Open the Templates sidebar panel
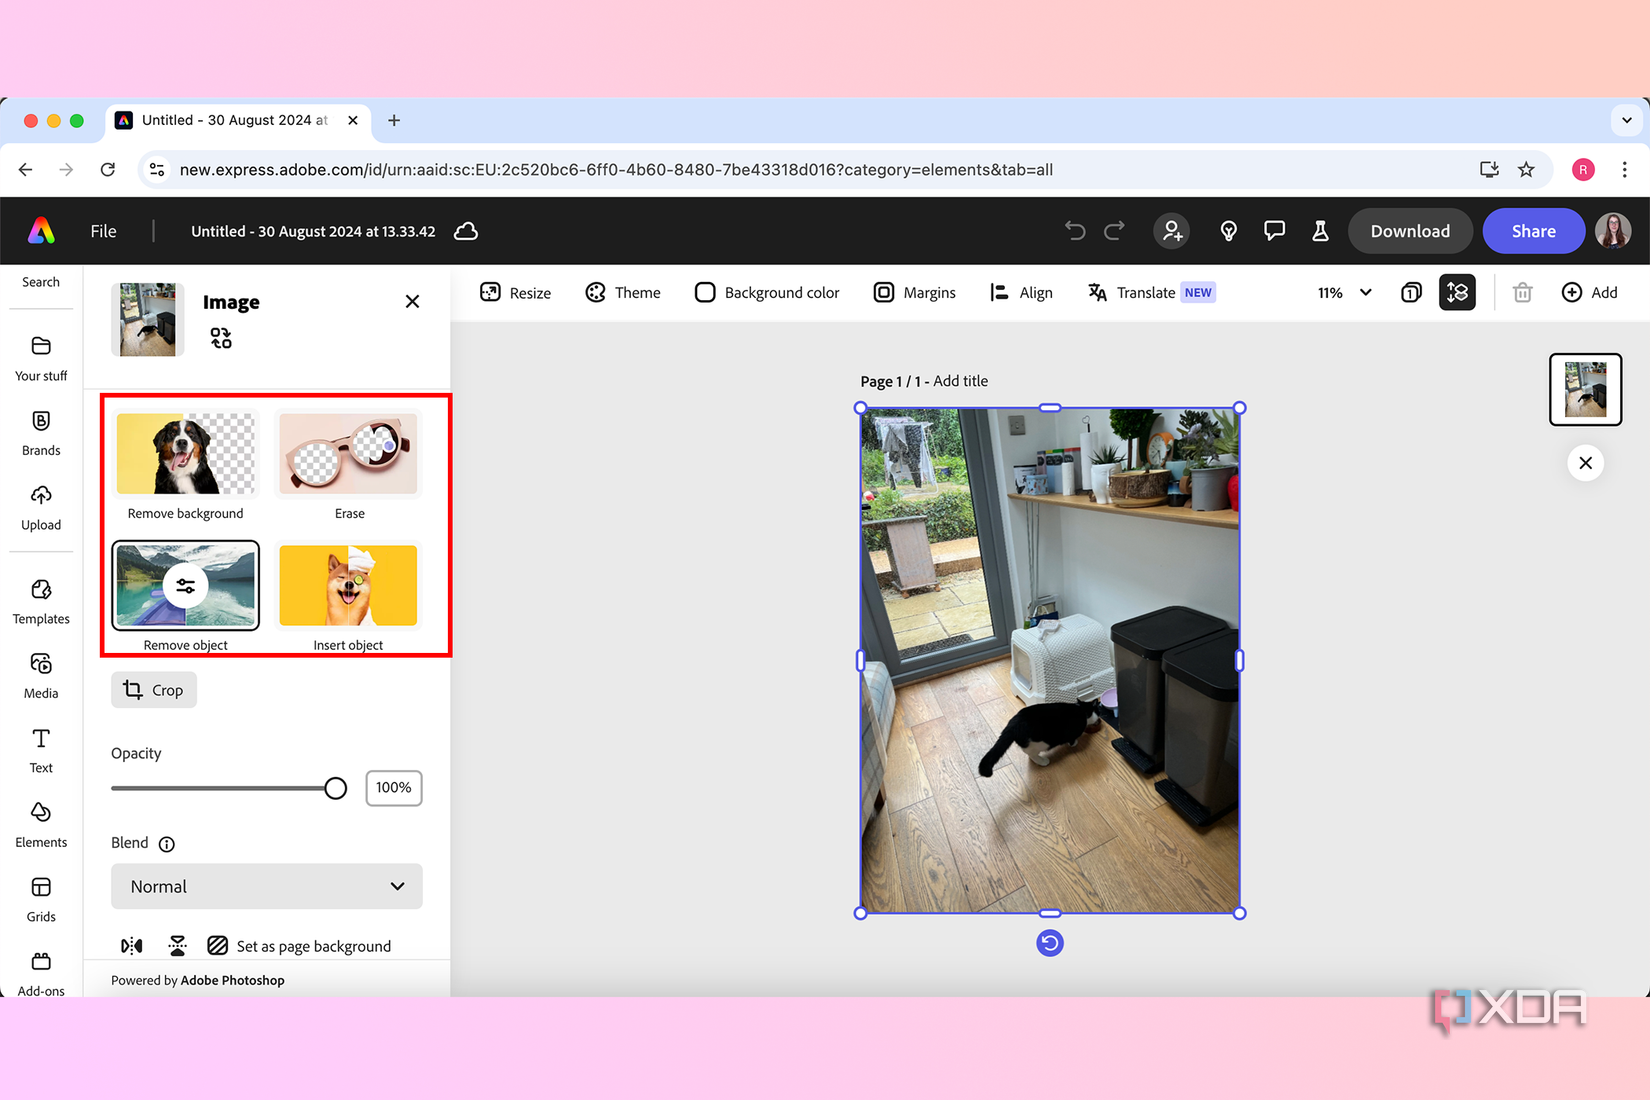 [x=41, y=602]
